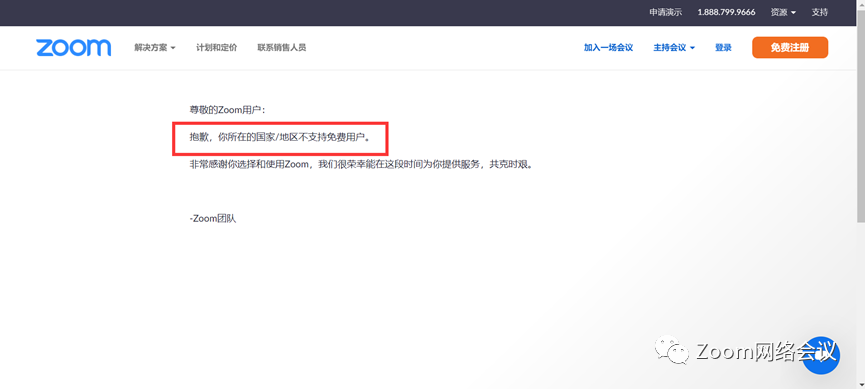865x389 pixels.
Task: Select the -Zoom团队 signature text
Action: (212, 218)
